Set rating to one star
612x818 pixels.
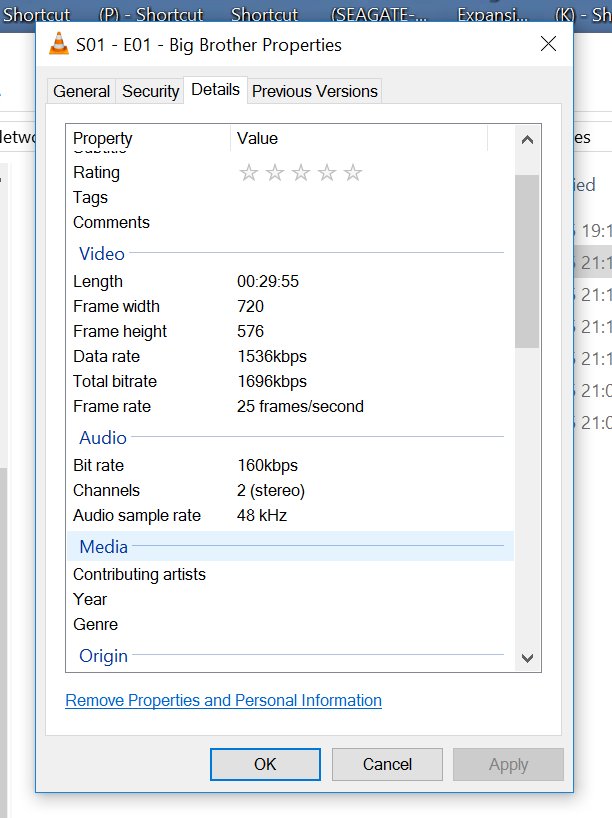[x=249, y=173]
